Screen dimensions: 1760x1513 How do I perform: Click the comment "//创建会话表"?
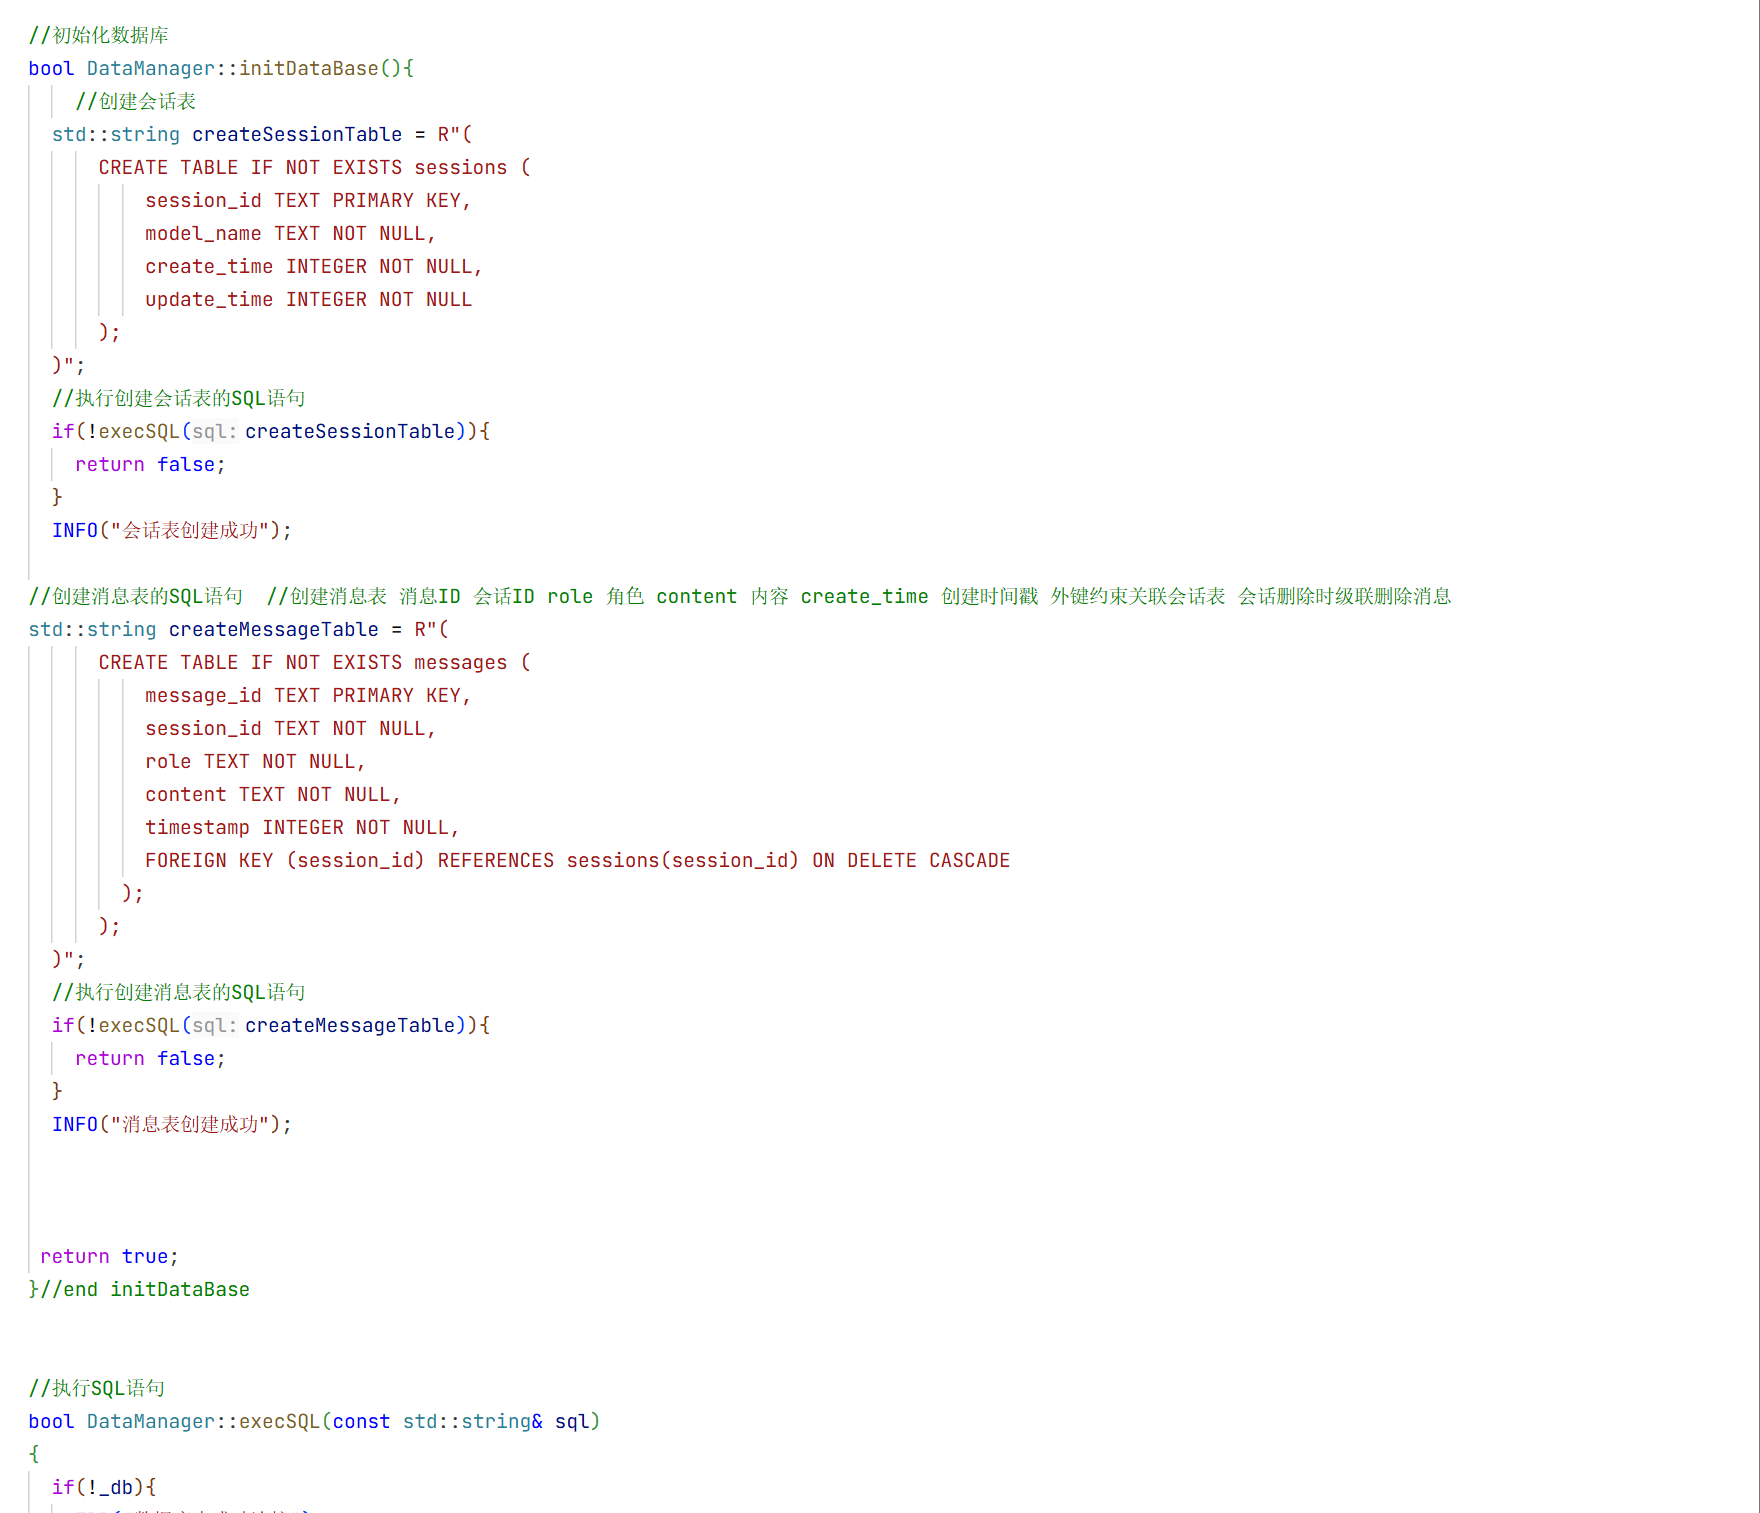point(136,101)
